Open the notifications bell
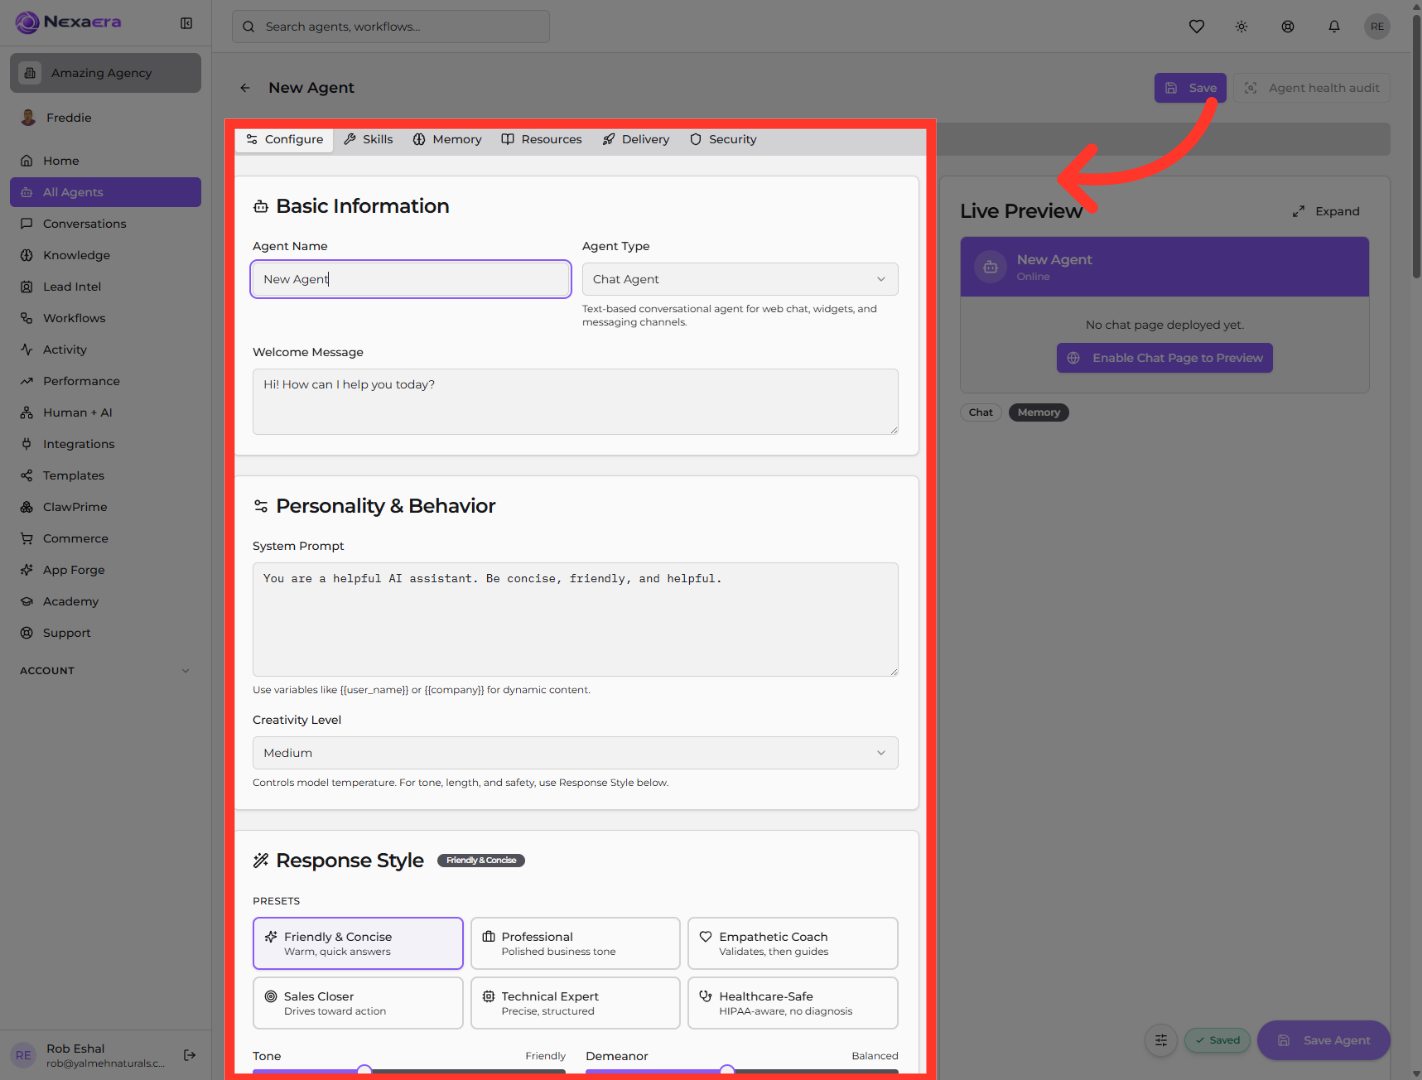 (1334, 27)
